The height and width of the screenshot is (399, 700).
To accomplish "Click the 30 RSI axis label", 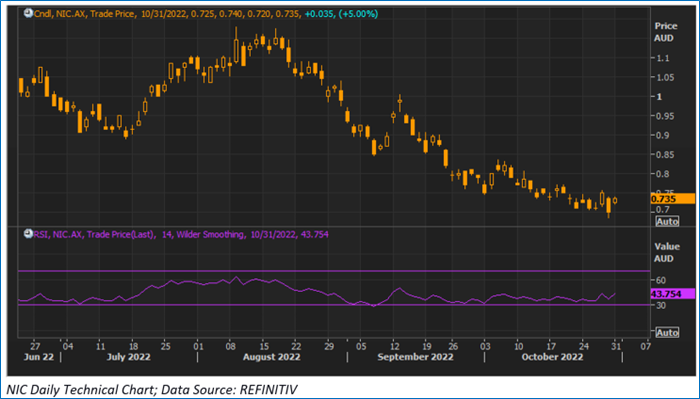I will [x=661, y=305].
